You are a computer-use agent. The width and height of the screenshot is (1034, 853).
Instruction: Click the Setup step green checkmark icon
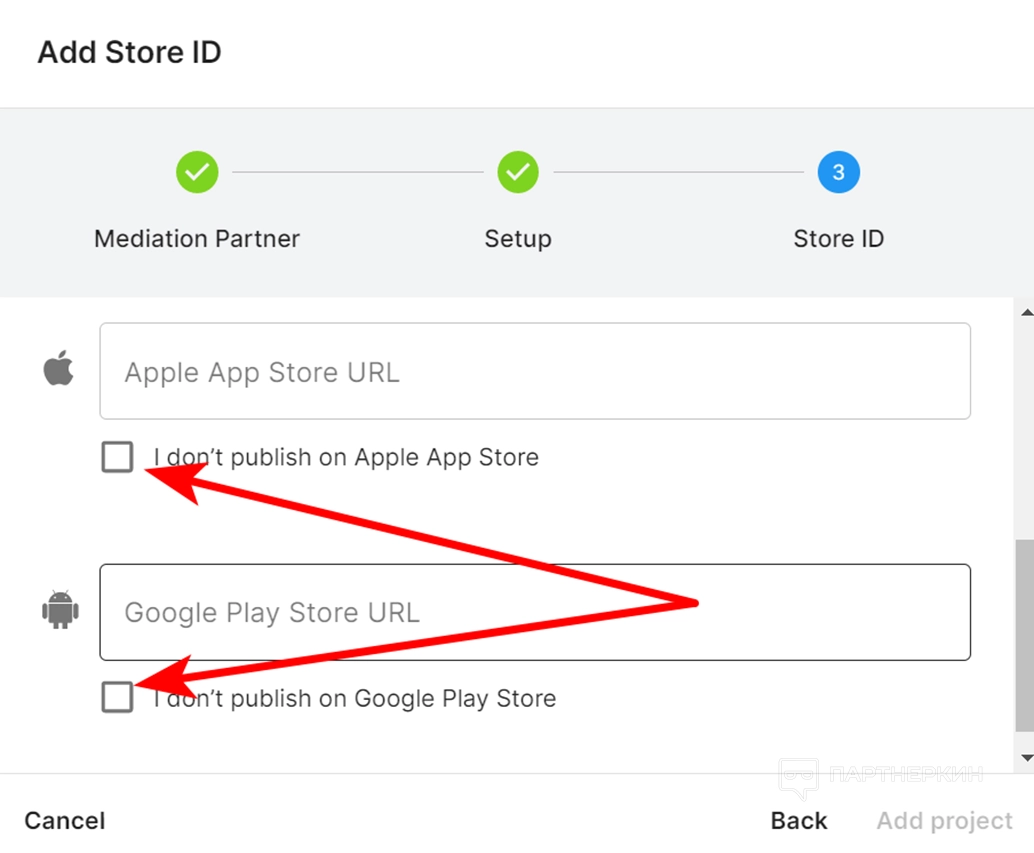(517, 172)
